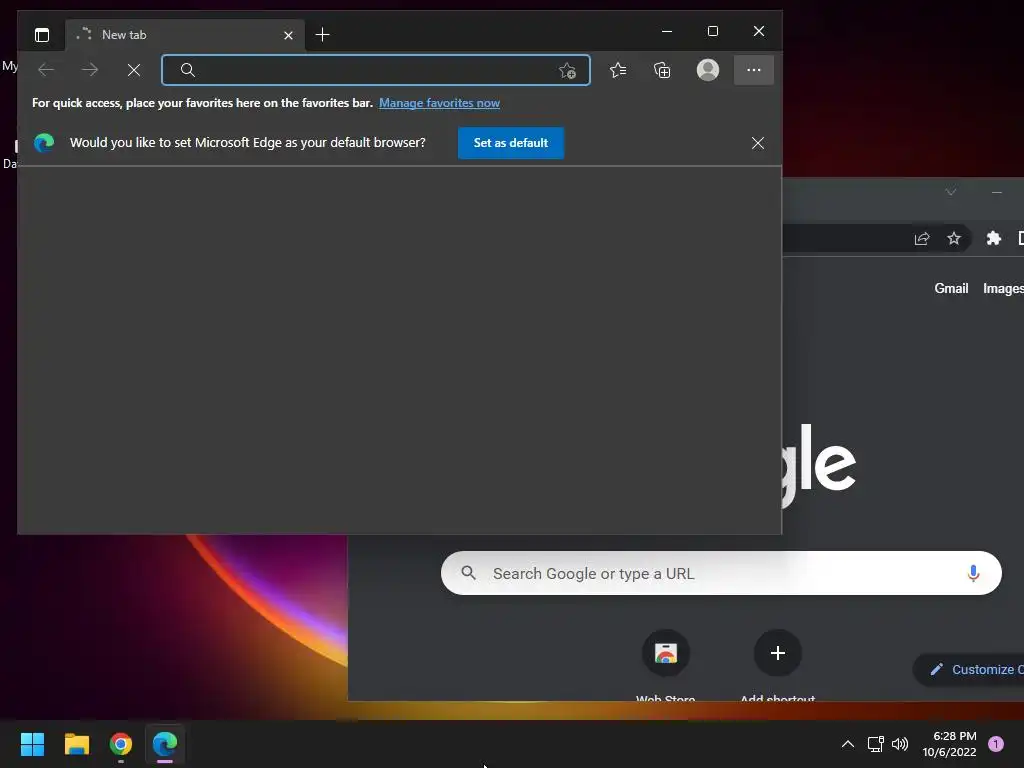The height and width of the screenshot is (768, 1024).
Task: Open clock and calendar 6:28 PM
Action: [x=949, y=744]
